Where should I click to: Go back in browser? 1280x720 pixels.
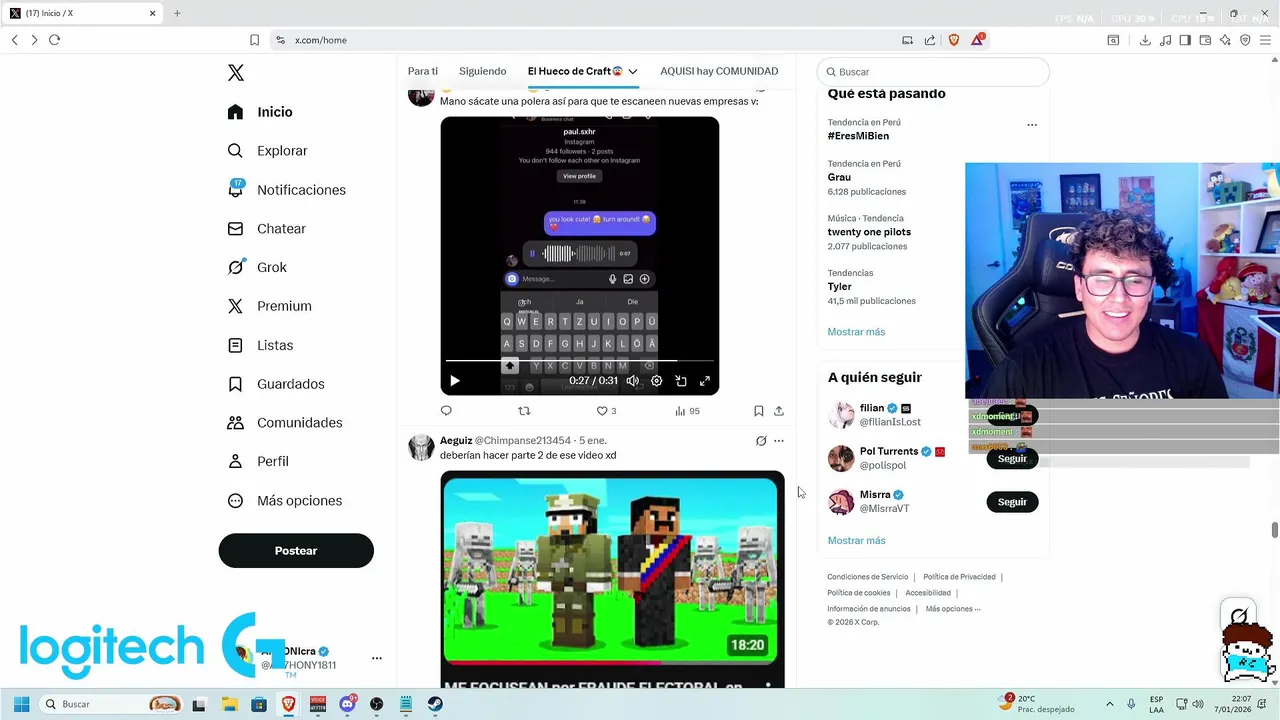point(14,40)
